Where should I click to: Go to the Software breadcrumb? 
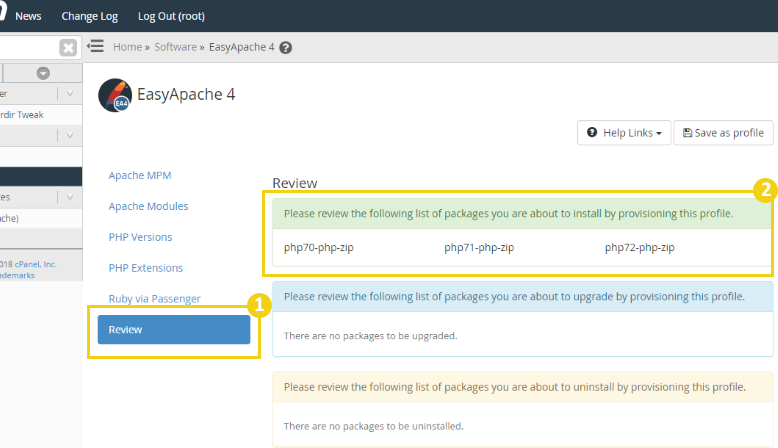(175, 47)
